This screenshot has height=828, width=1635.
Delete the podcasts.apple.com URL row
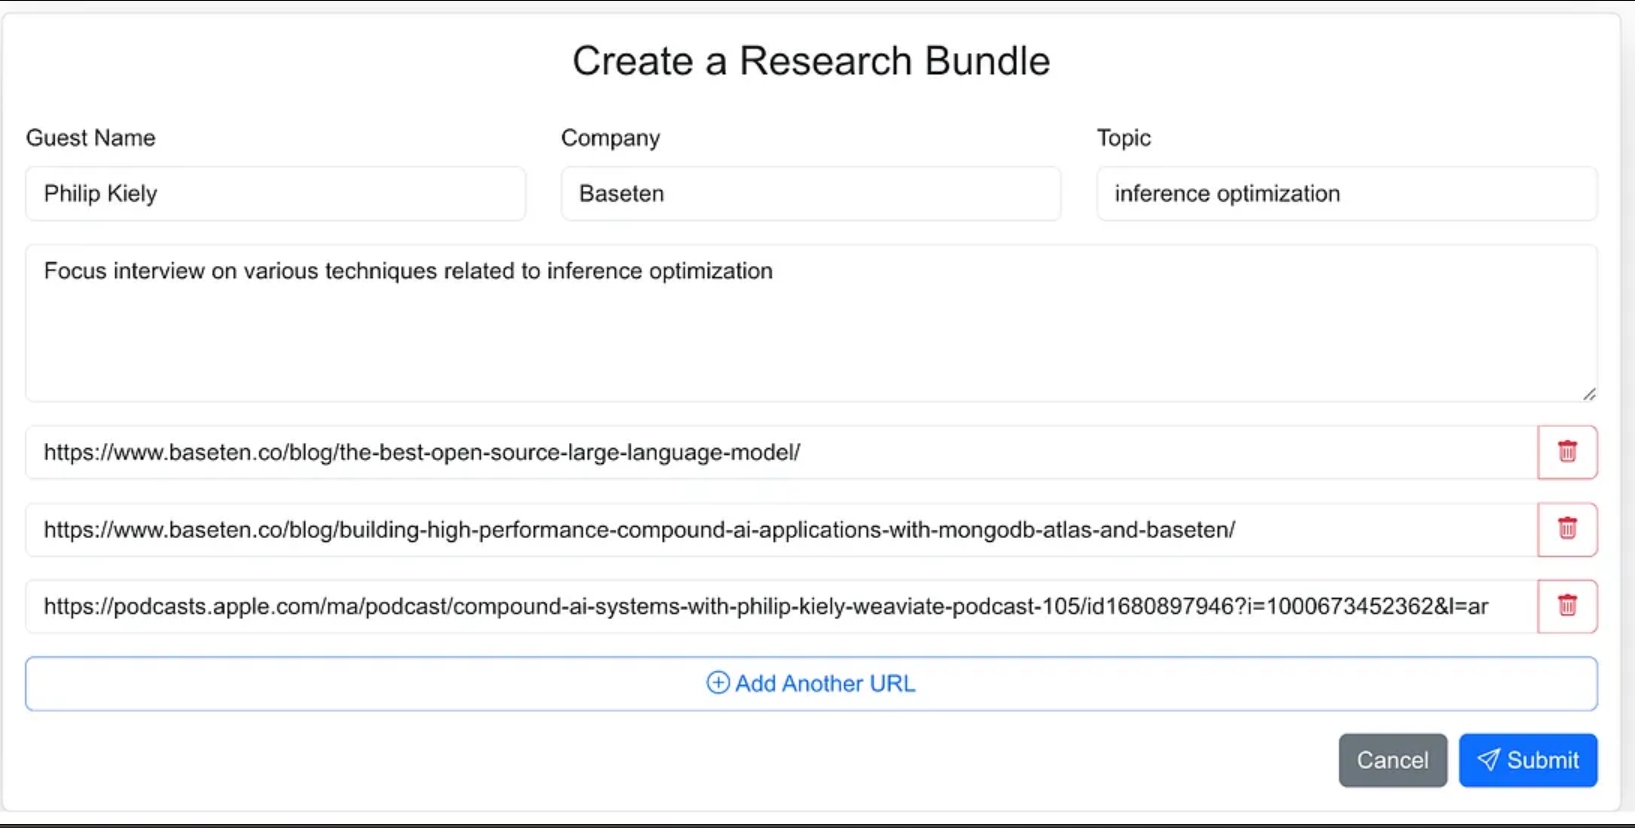coord(1567,606)
